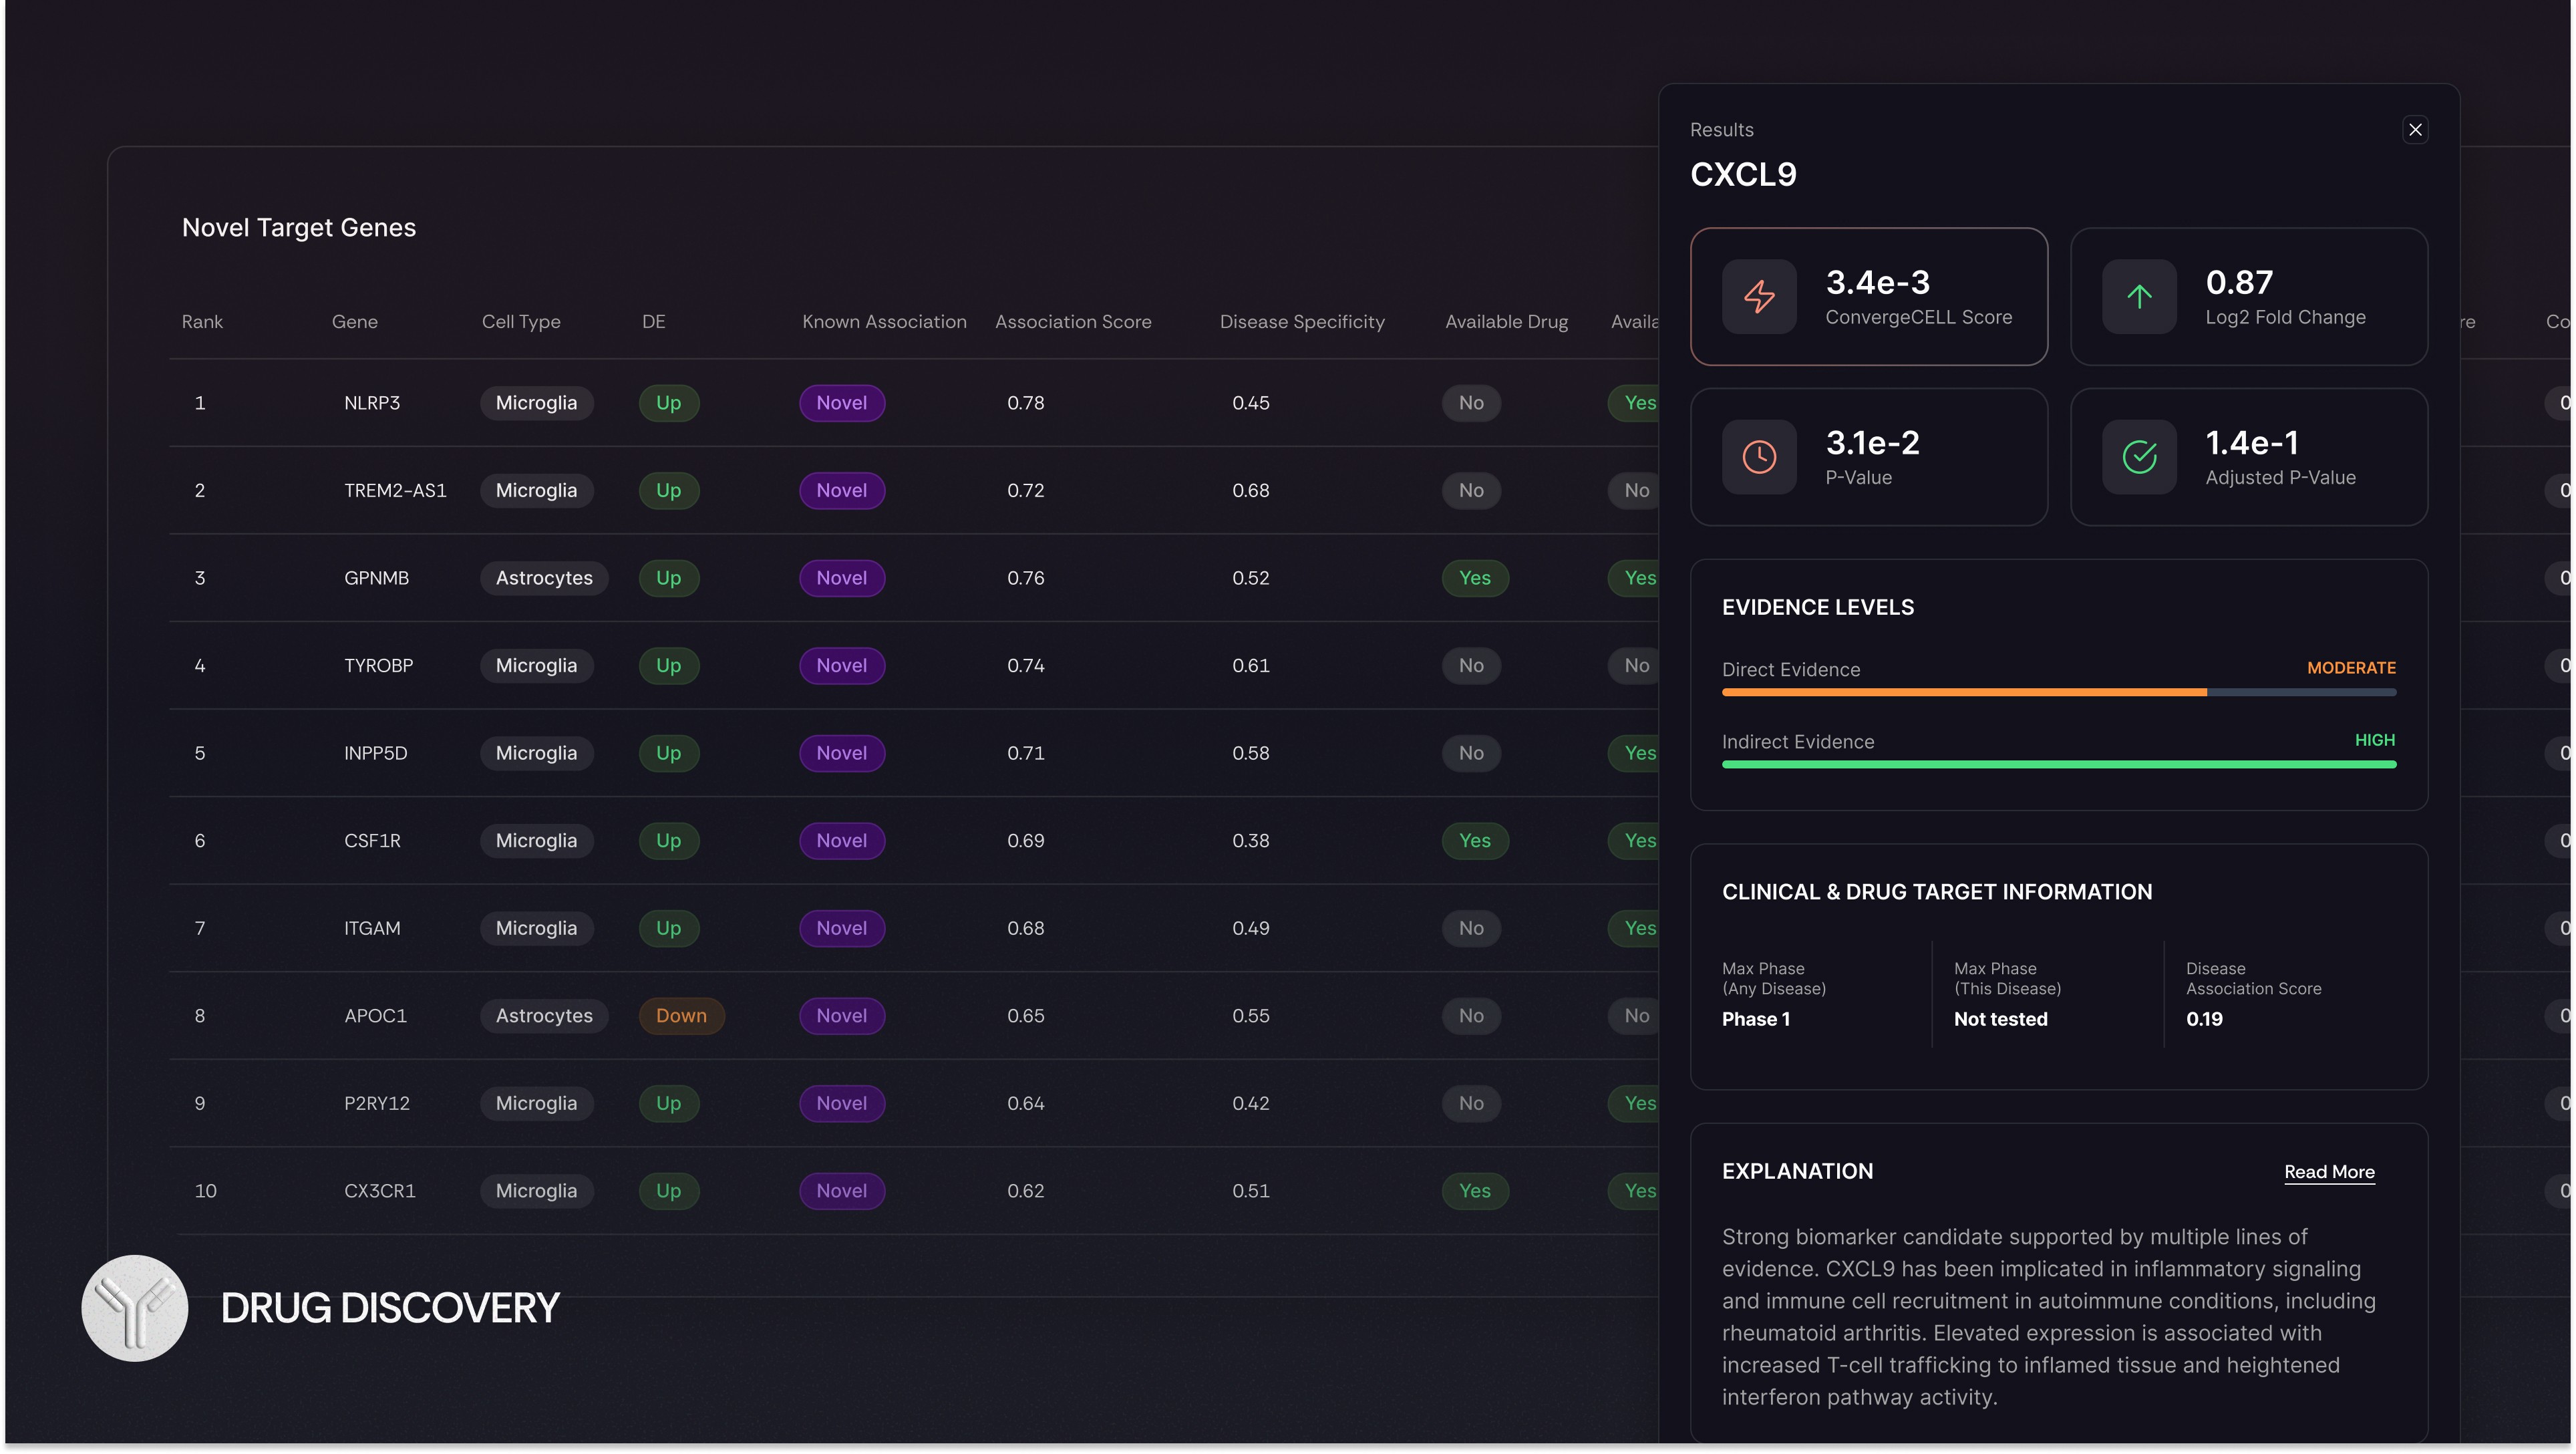Click the Astrocytes tag on GPNMB row
Viewport: 2576px width, 1454px height.
coord(543,578)
